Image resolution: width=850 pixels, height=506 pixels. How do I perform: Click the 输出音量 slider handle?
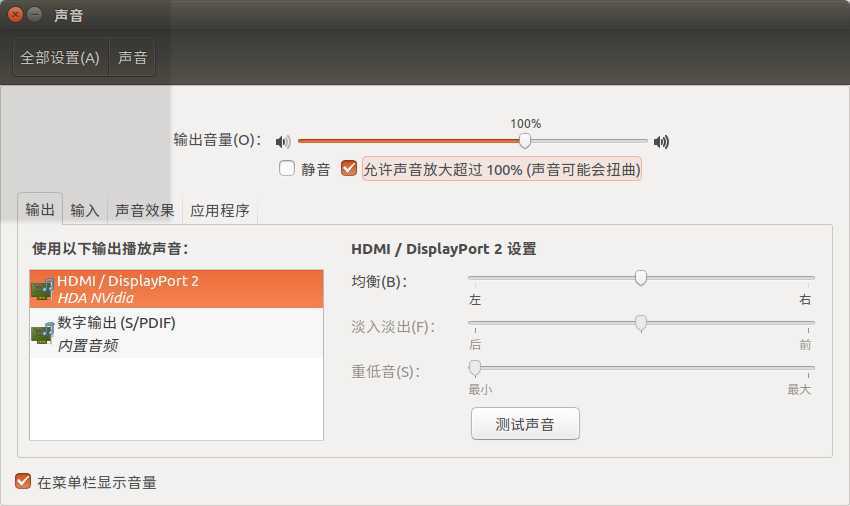[x=525, y=141]
